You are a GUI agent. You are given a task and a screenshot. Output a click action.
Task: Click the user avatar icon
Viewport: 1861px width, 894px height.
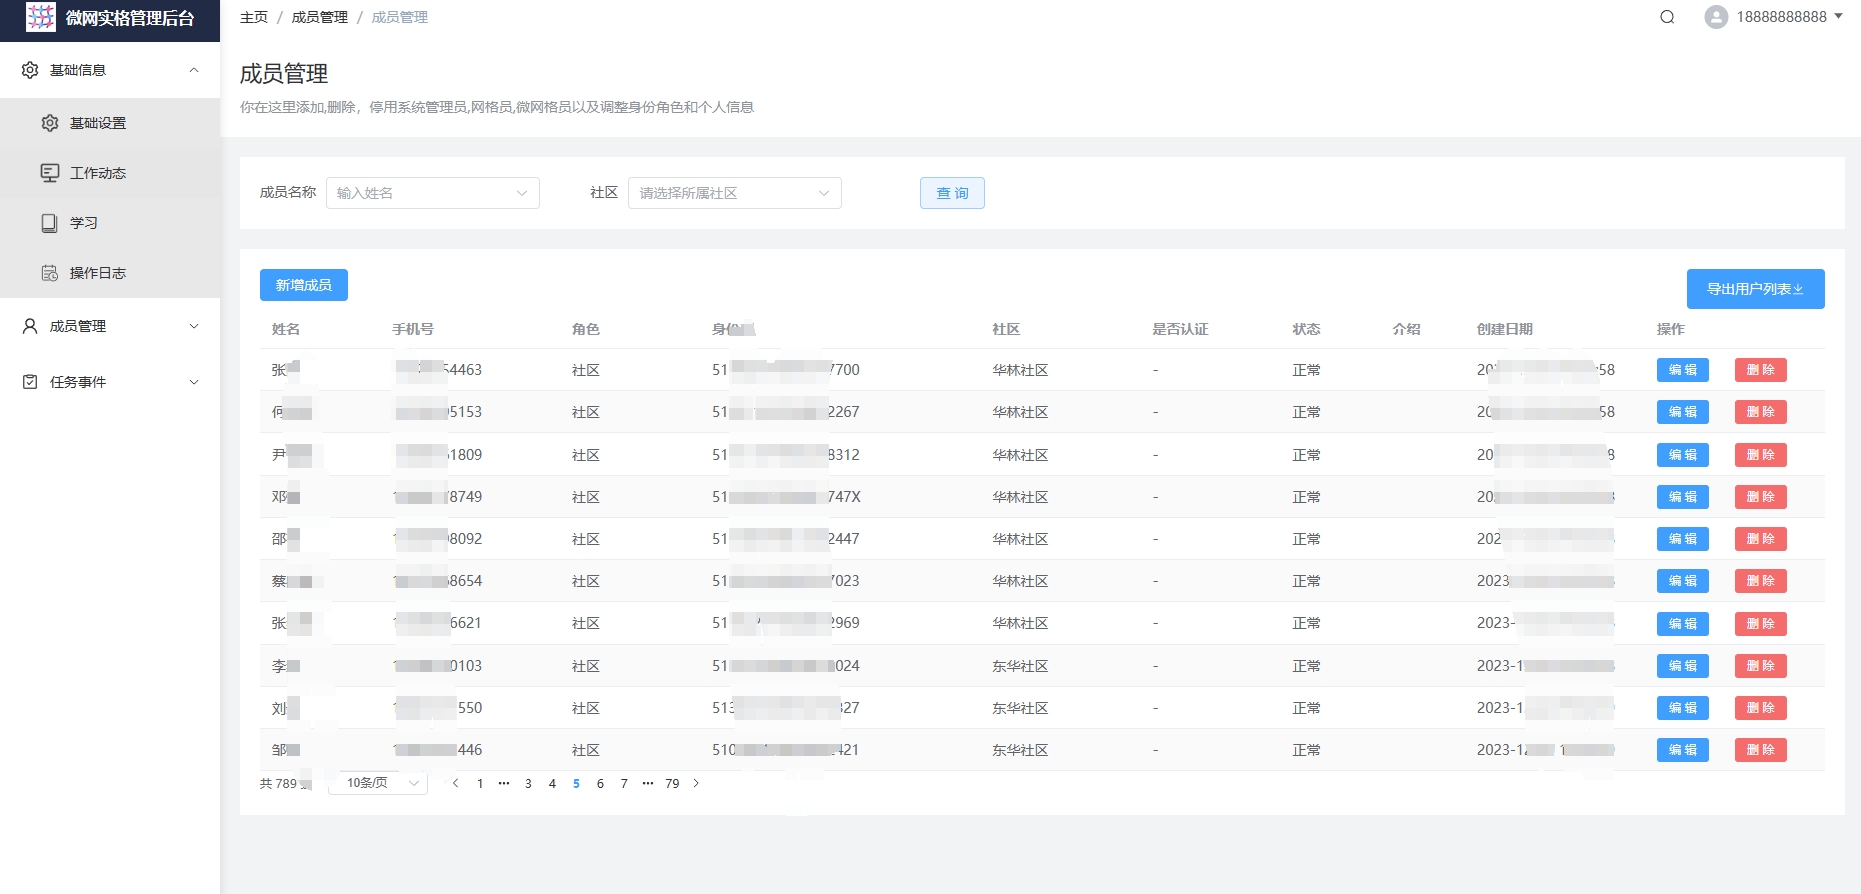[x=1716, y=17]
